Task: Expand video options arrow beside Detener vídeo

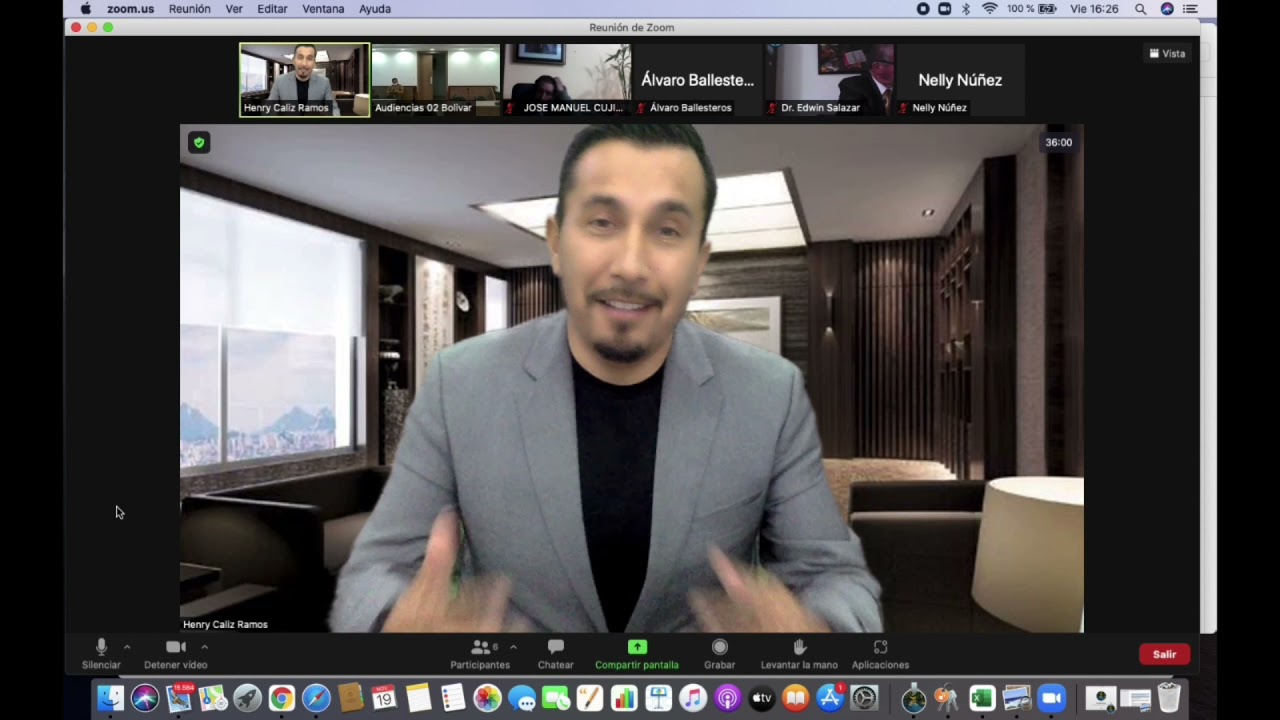Action: pos(204,647)
